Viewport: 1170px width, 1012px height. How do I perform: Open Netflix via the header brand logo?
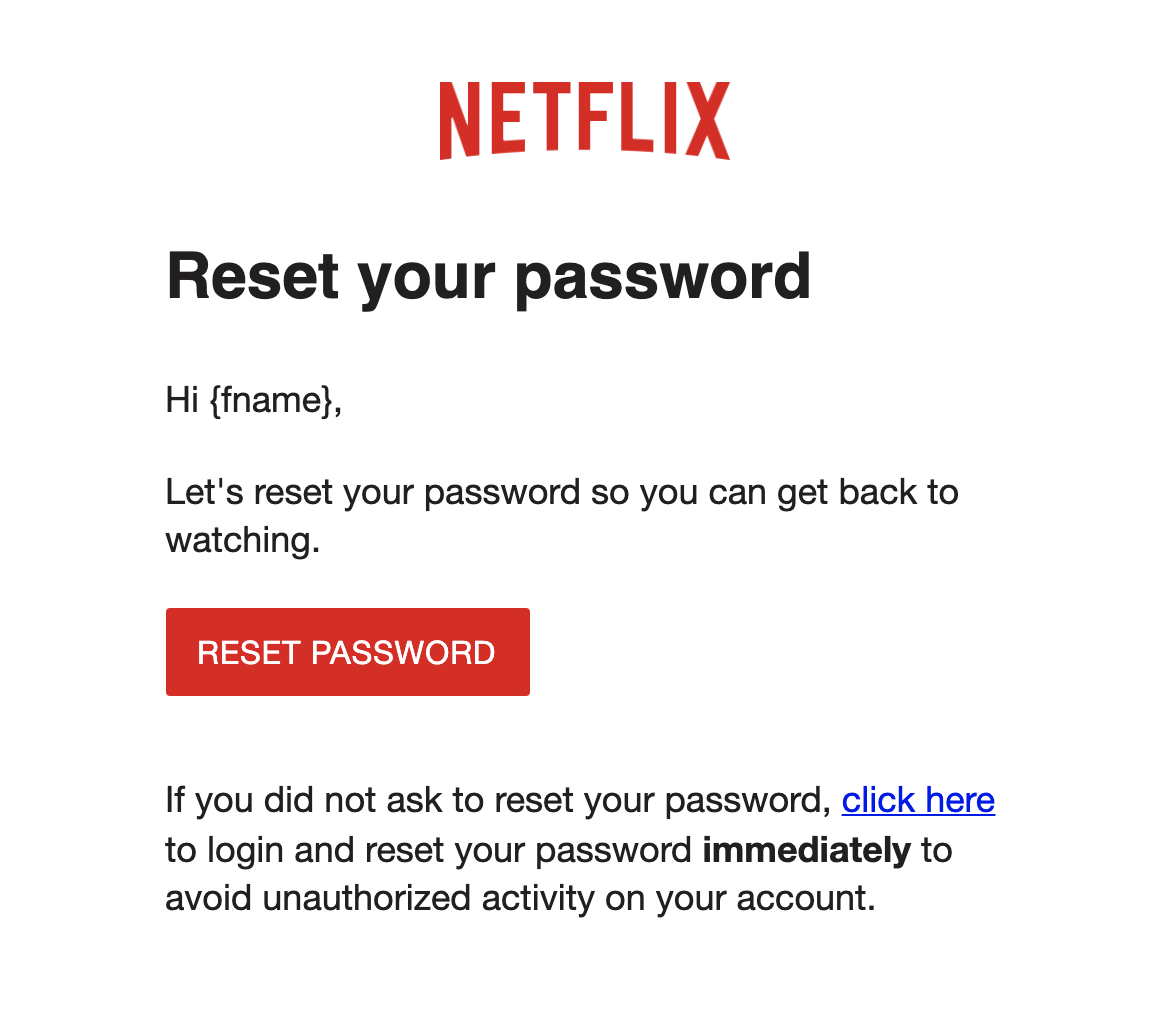(x=583, y=120)
